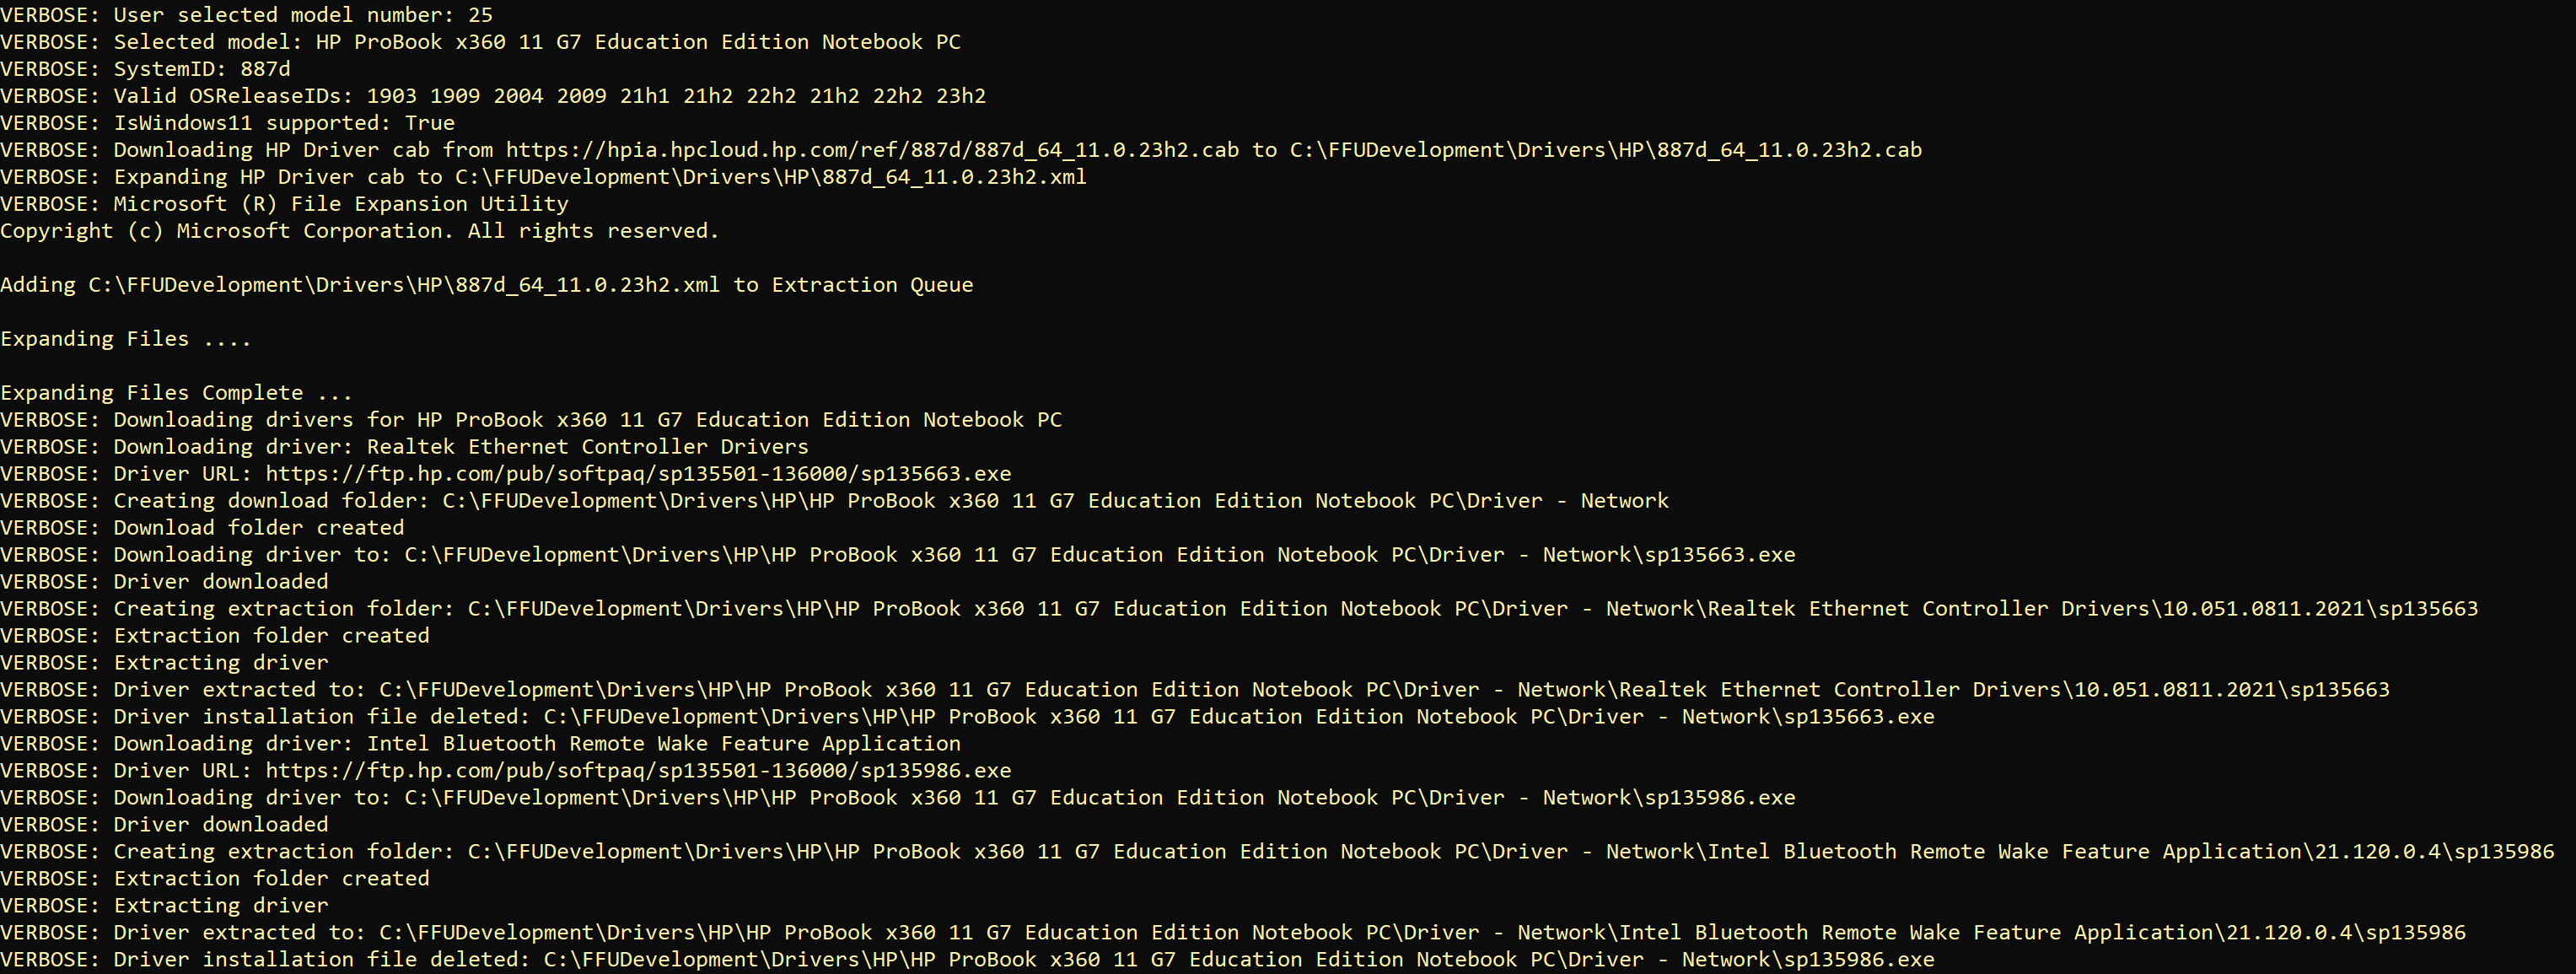
Task: Click 'Downloading driver: Realtek Ethernet Controller Drivers'
Action: coord(405,447)
